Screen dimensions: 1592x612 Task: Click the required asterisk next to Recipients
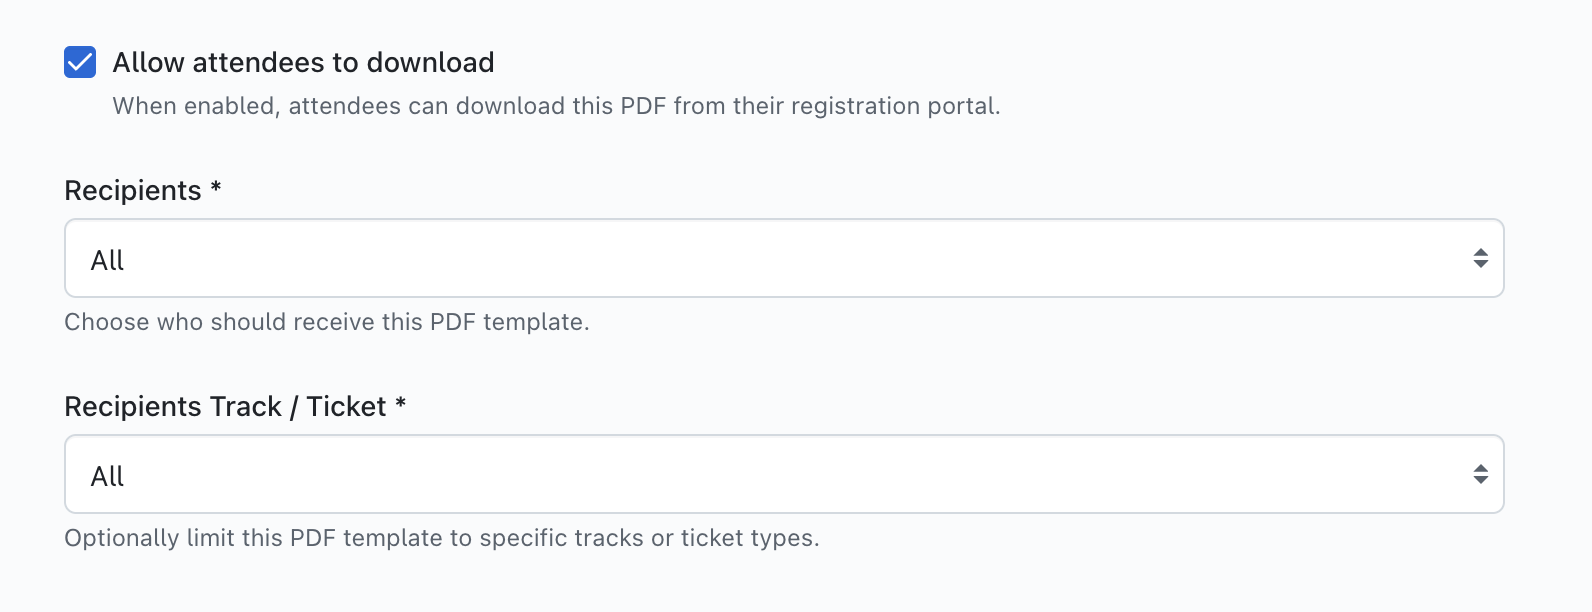pyautogui.click(x=216, y=188)
